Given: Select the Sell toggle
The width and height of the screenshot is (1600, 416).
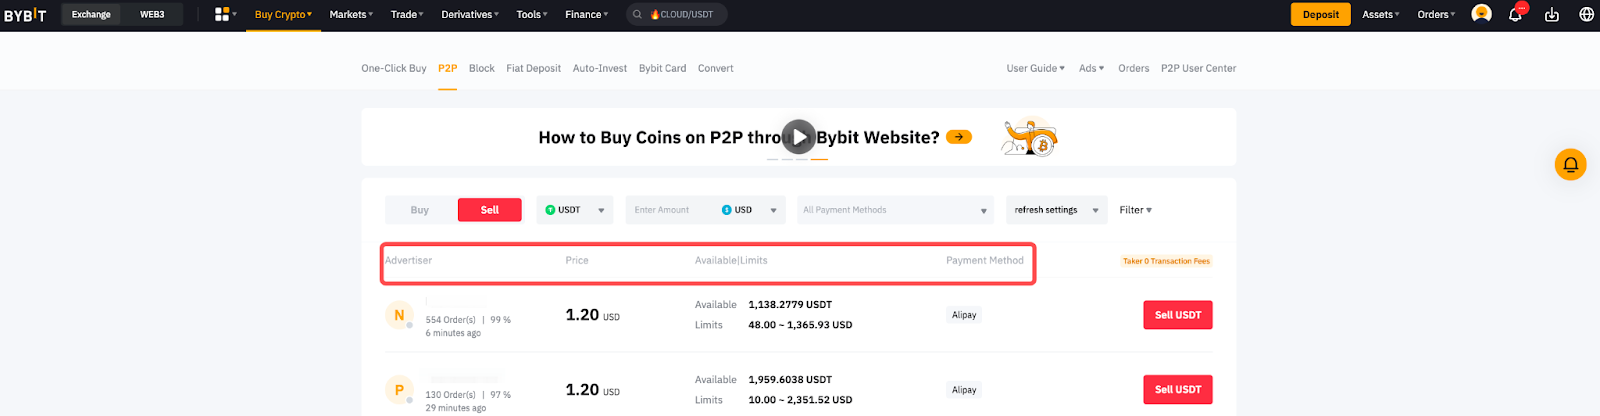Looking at the screenshot, I should point(489,210).
